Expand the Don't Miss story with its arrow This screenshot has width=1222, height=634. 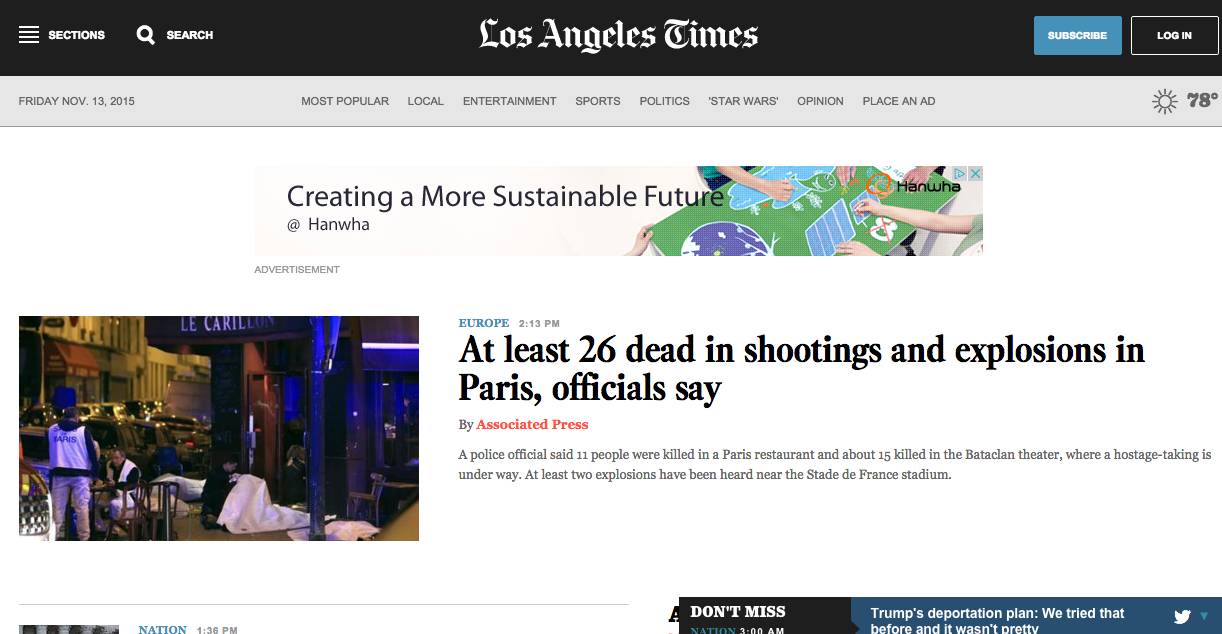1205,616
